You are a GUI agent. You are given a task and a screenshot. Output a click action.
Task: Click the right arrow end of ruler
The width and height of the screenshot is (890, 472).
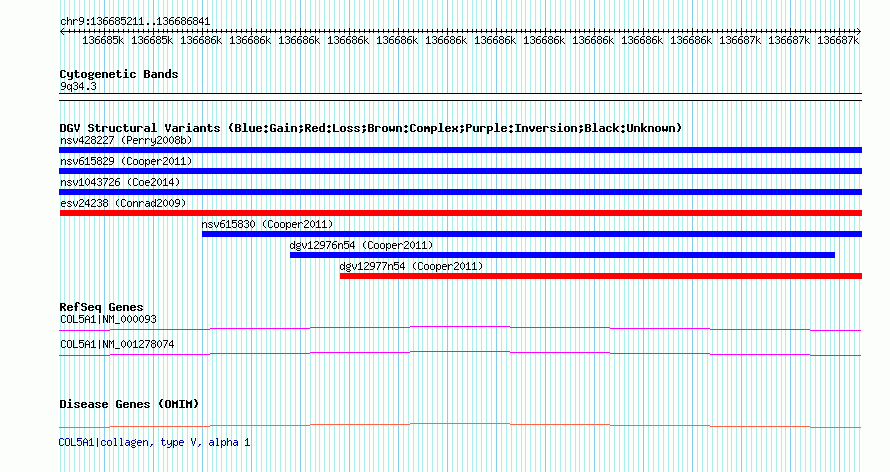[x=859, y=32]
